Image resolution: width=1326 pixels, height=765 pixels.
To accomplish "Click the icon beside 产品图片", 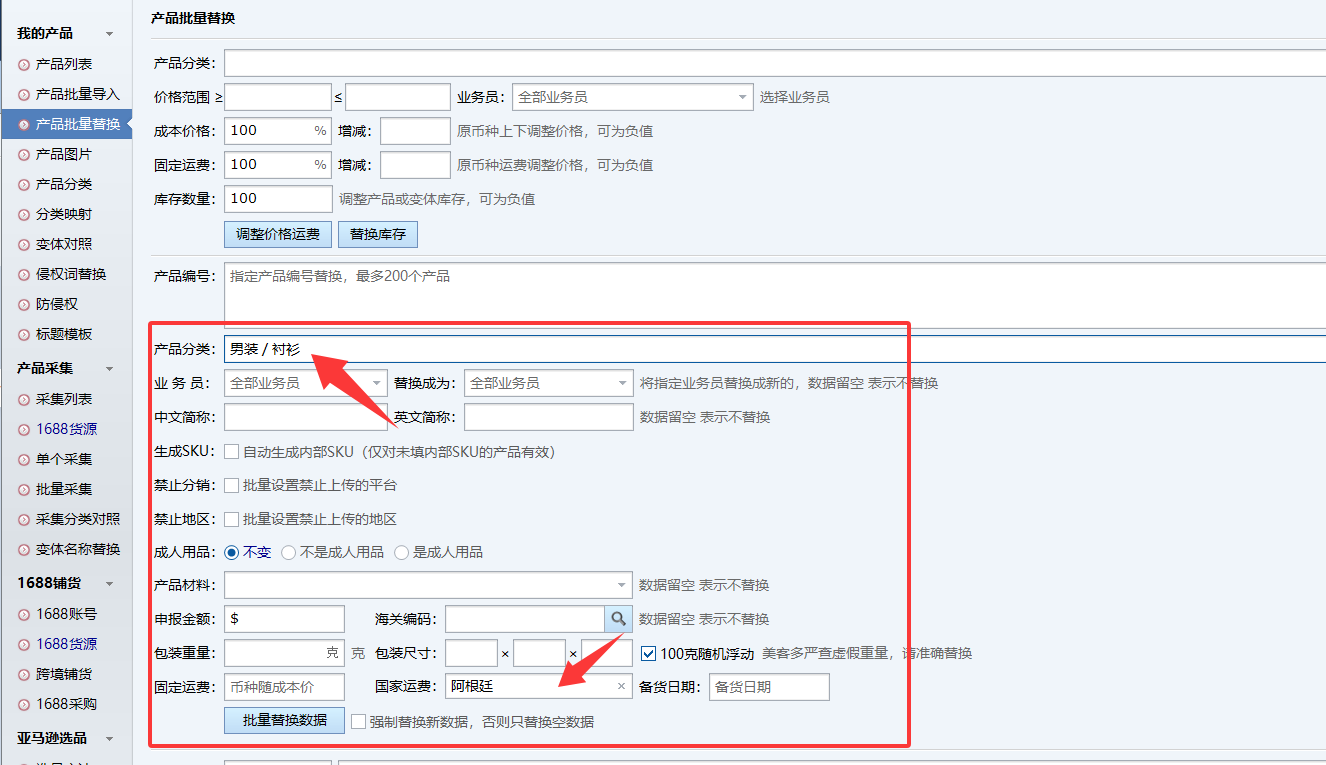I will [x=24, y=154].
